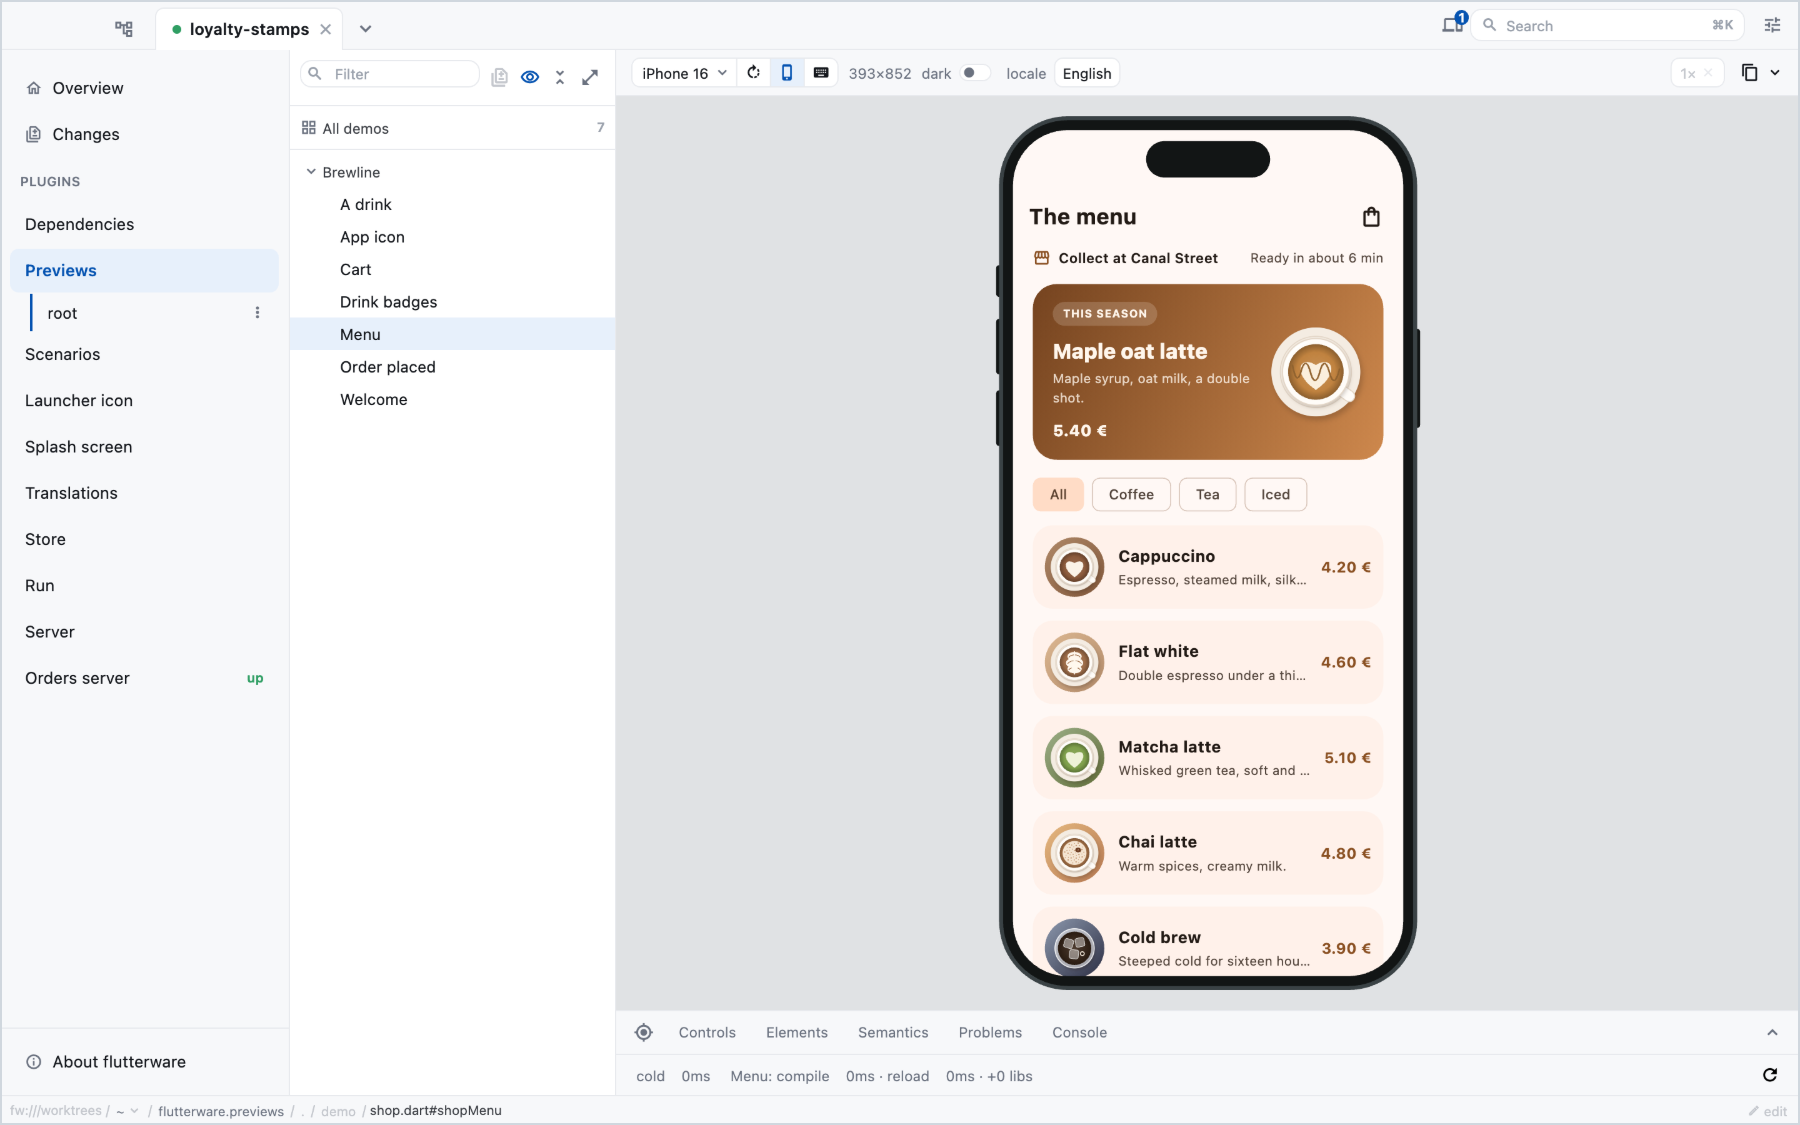Go to the Orders server page
Viewport: 1800px width, 1125px height.
click(x=144, y=678)
